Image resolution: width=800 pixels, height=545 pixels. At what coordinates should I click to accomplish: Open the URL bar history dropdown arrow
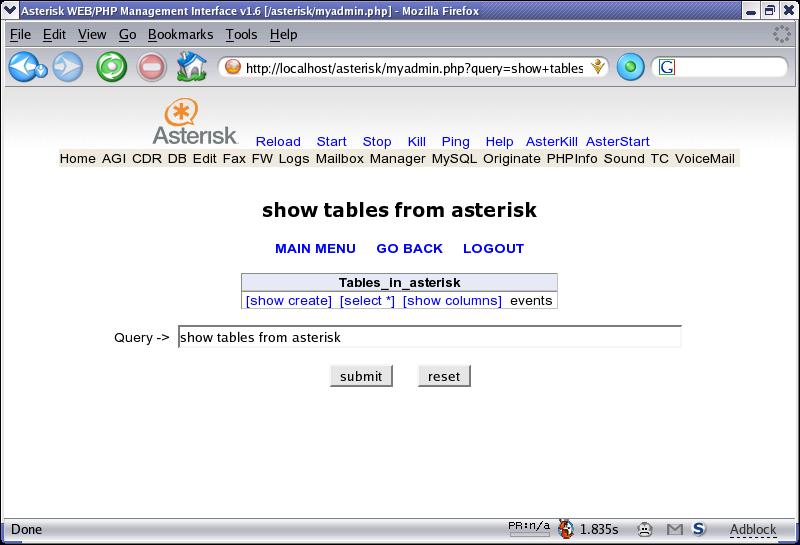point(598,67)
